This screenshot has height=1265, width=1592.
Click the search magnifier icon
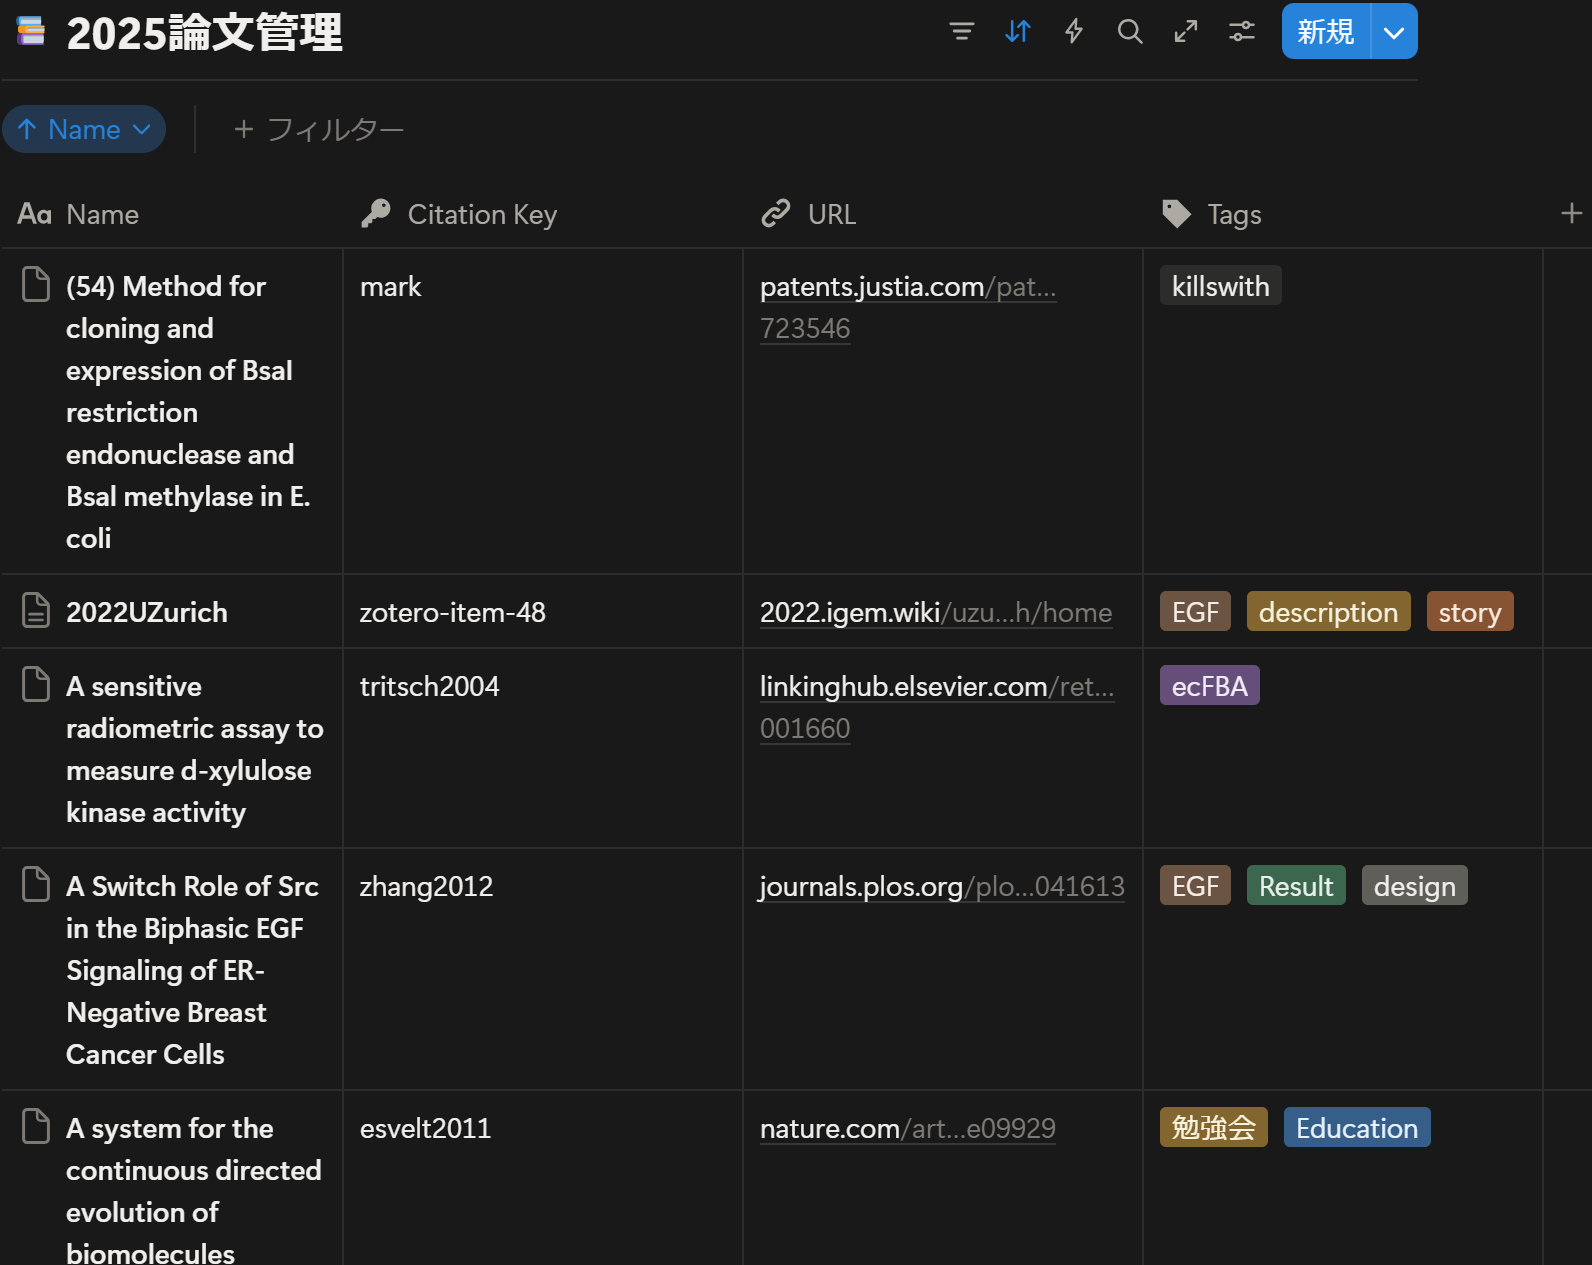tap(1129, 32)
